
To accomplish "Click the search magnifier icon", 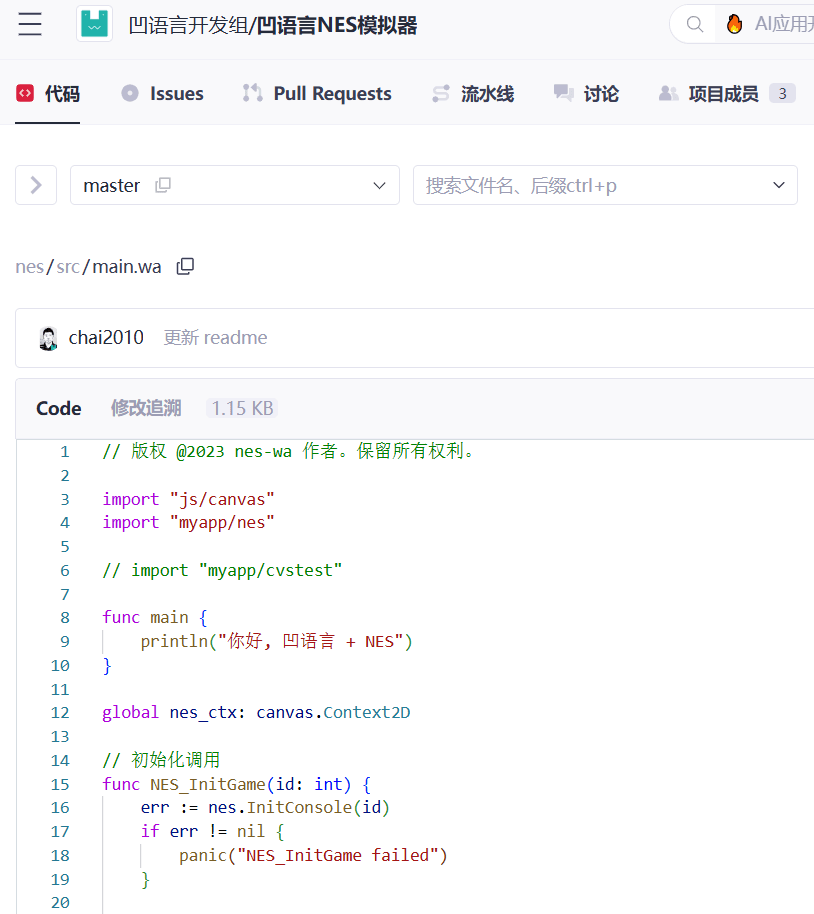I will pos(694,25).
